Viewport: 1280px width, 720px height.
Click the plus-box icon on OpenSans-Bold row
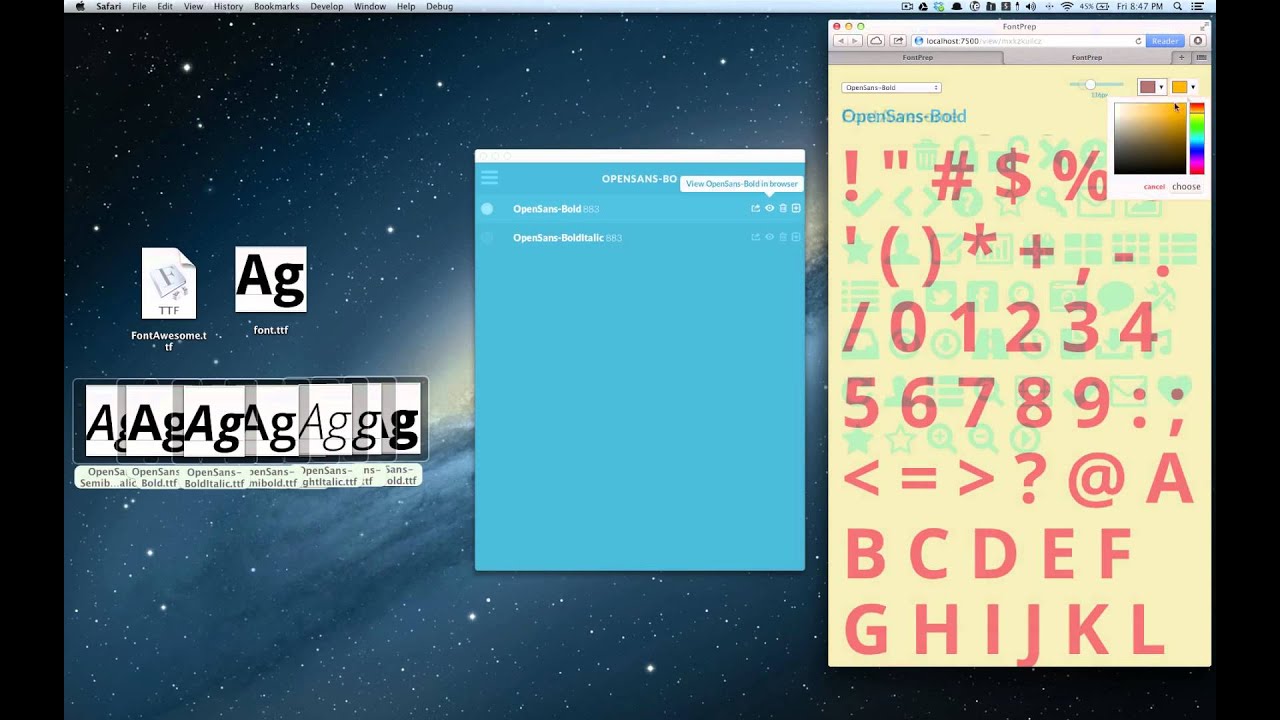[796, 208]
